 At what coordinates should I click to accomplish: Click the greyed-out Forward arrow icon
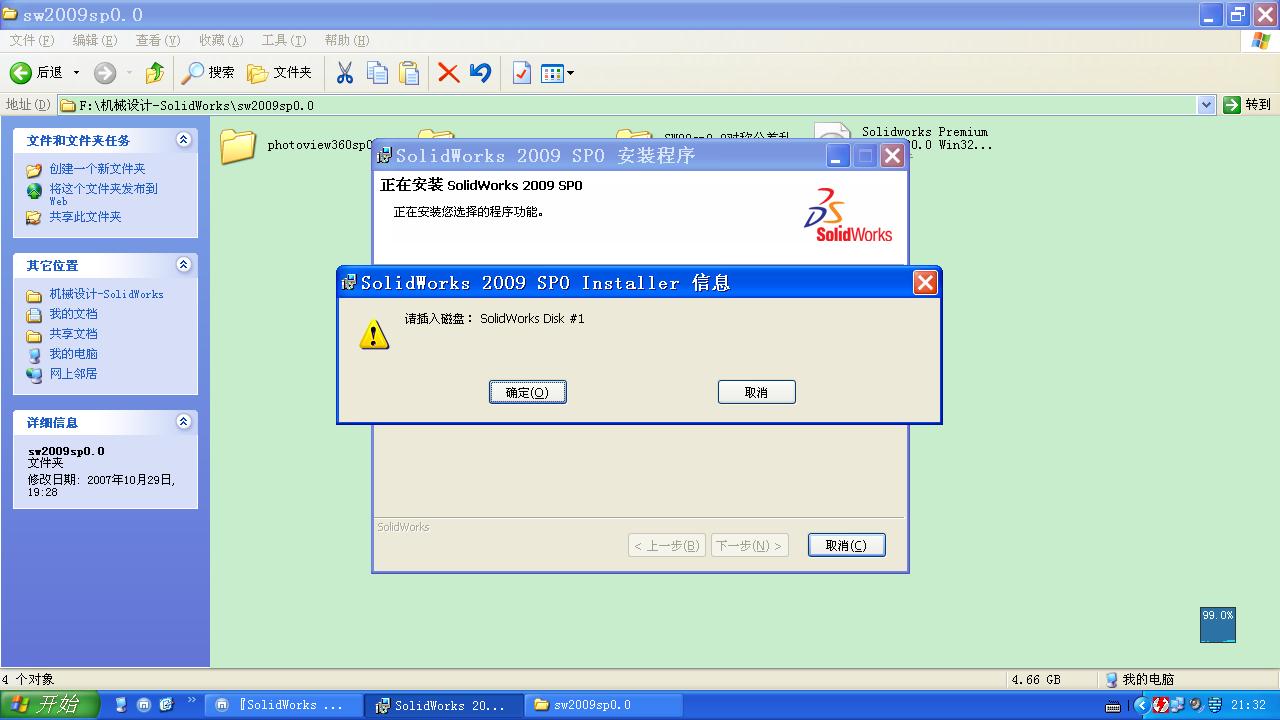click(x=105, y=73)
